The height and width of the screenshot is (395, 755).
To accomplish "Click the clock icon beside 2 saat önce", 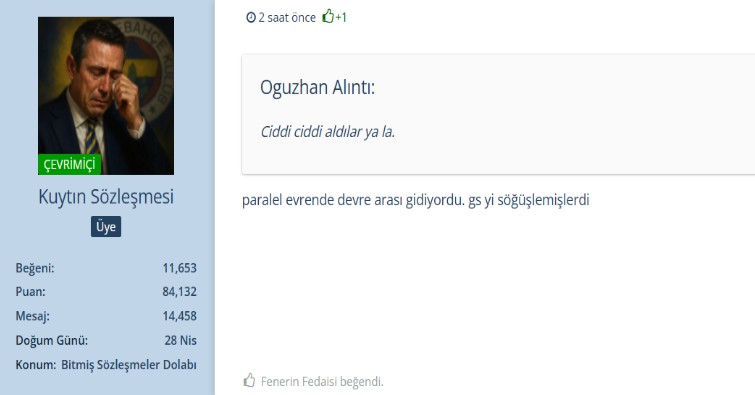I will point(251,18).
